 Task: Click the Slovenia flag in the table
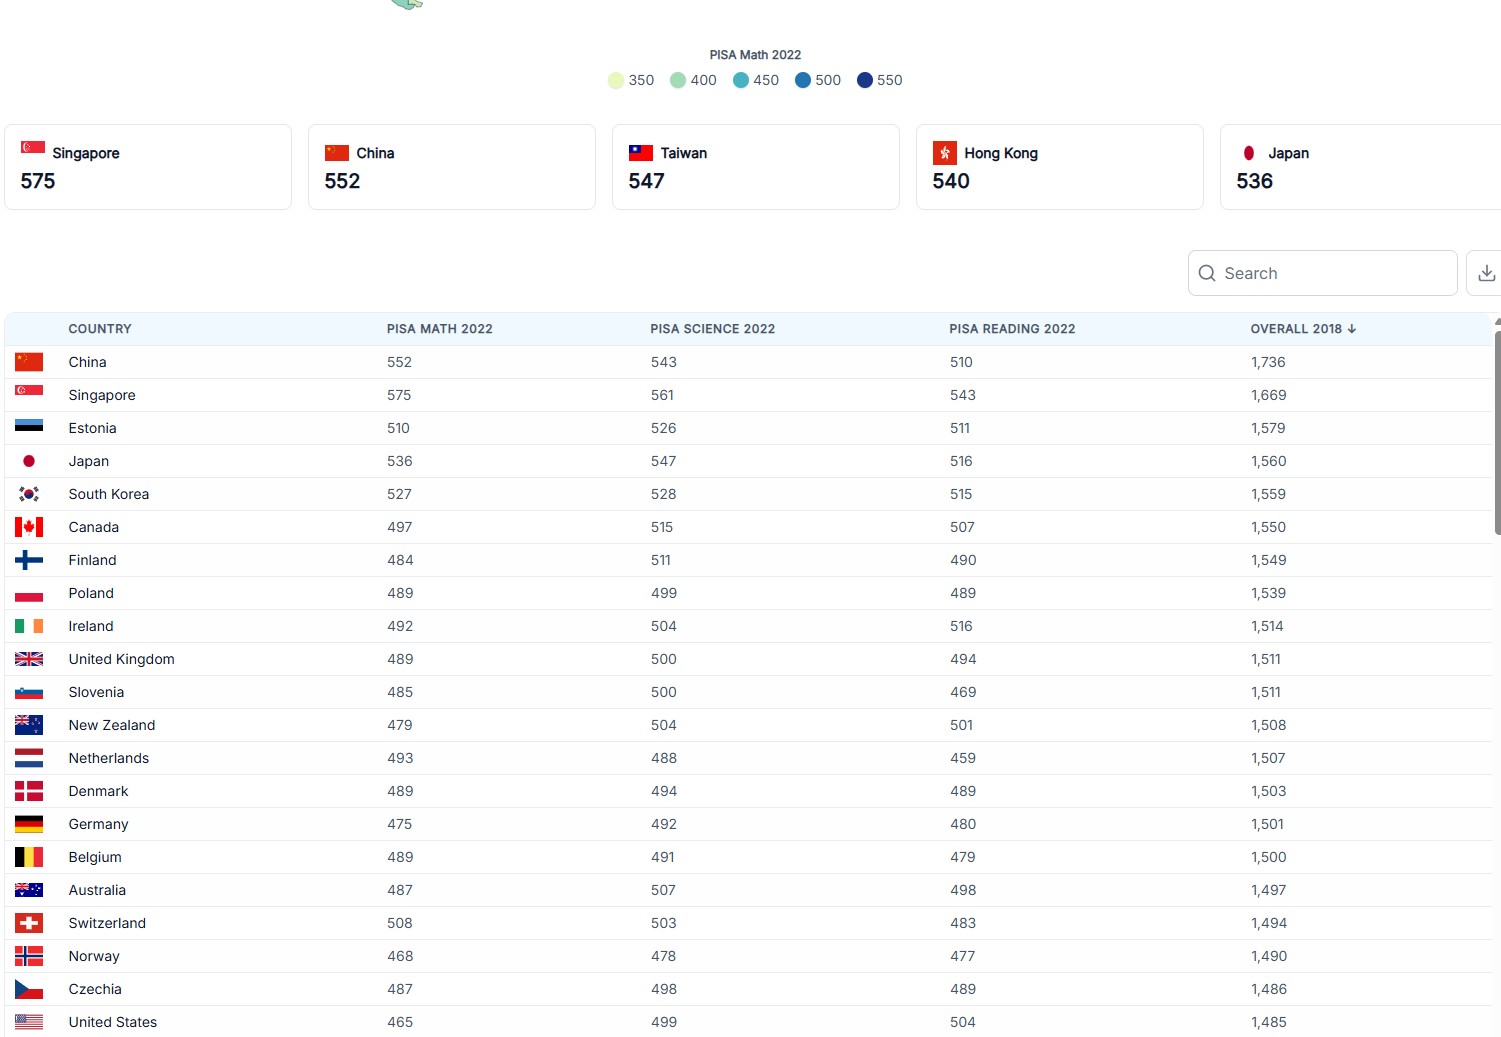[x=29, y=692]
